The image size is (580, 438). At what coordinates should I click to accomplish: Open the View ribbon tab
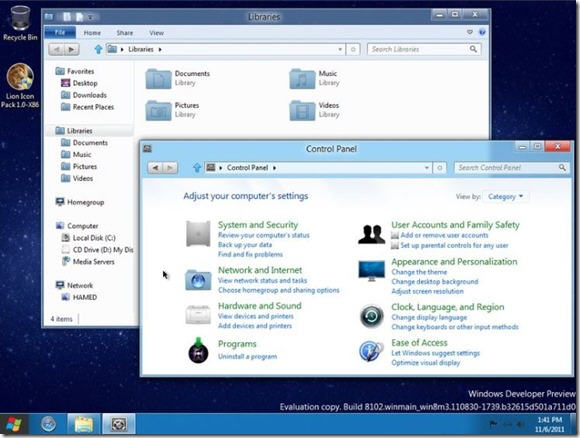(156, 33)
